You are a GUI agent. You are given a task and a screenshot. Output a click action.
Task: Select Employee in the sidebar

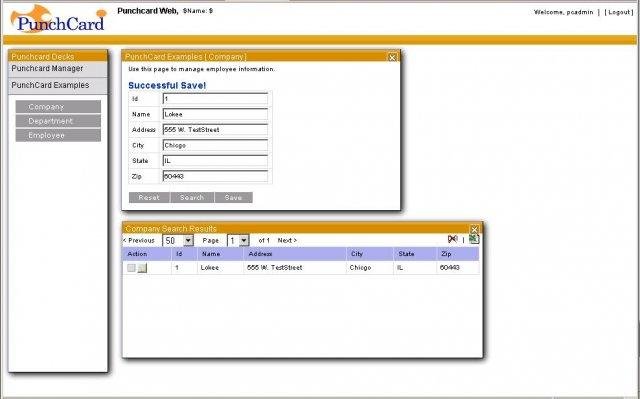click(58, 135)
